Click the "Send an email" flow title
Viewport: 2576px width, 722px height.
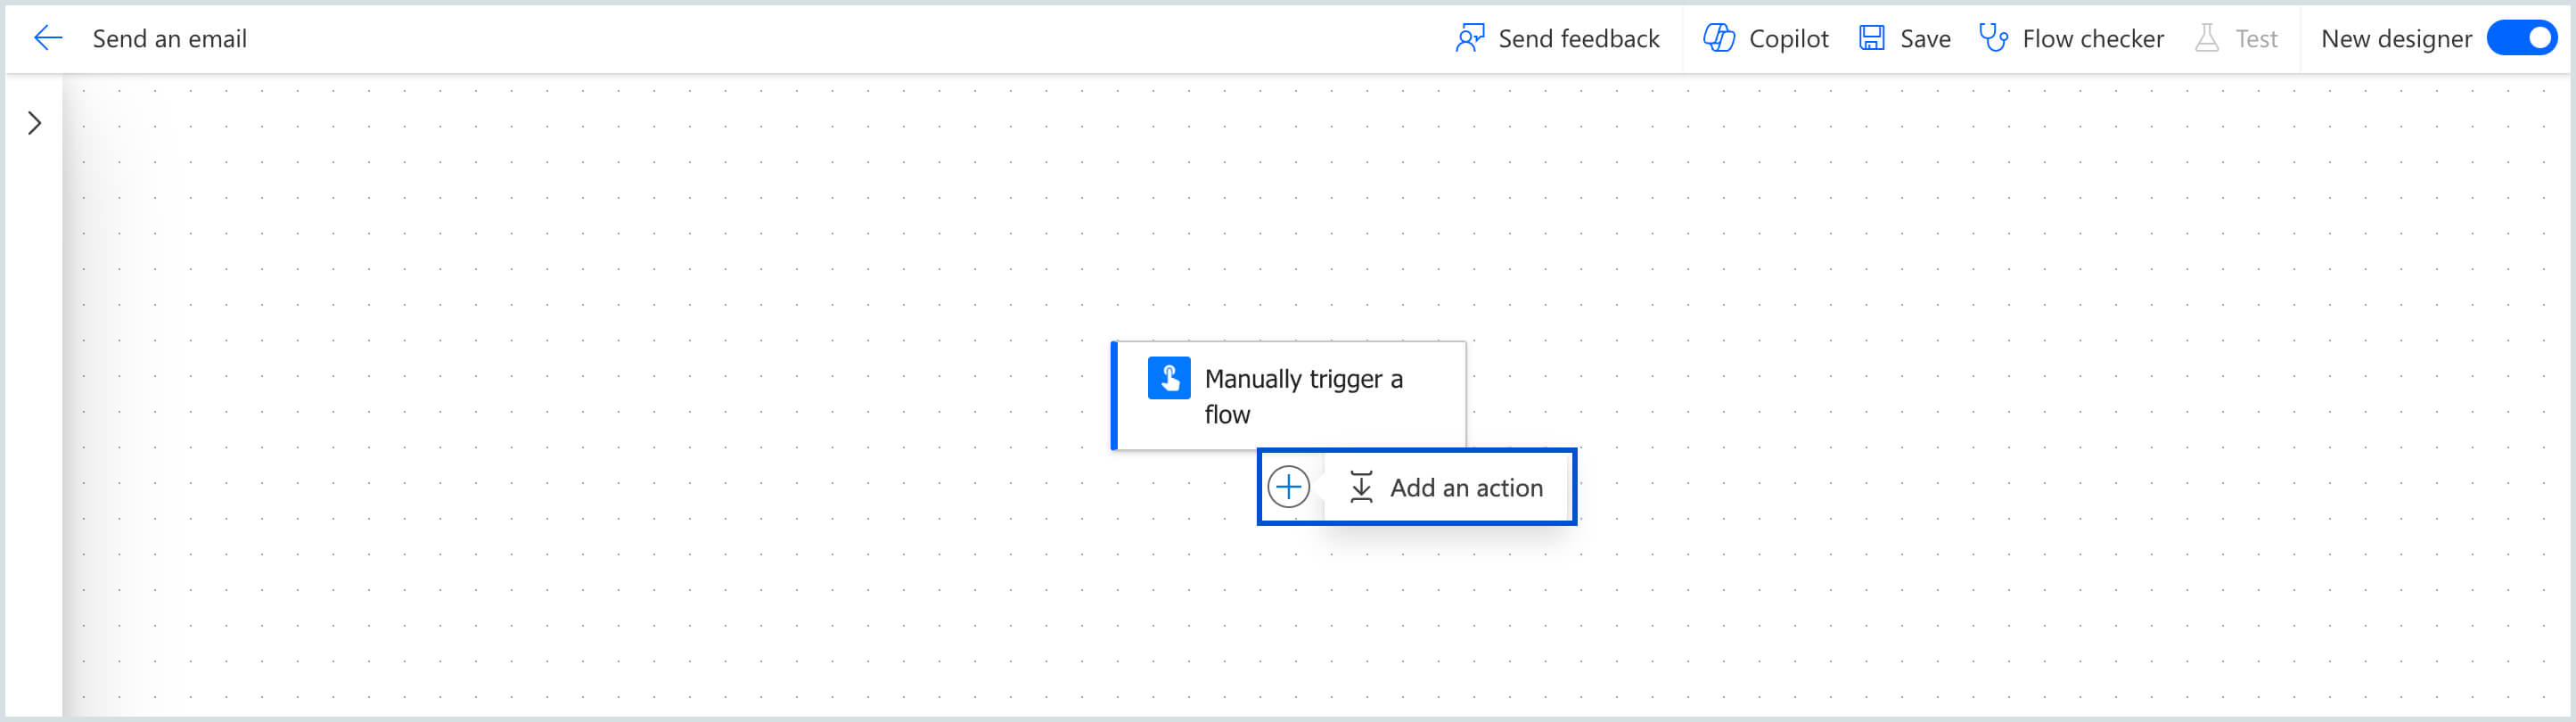[x=170, y=39]
